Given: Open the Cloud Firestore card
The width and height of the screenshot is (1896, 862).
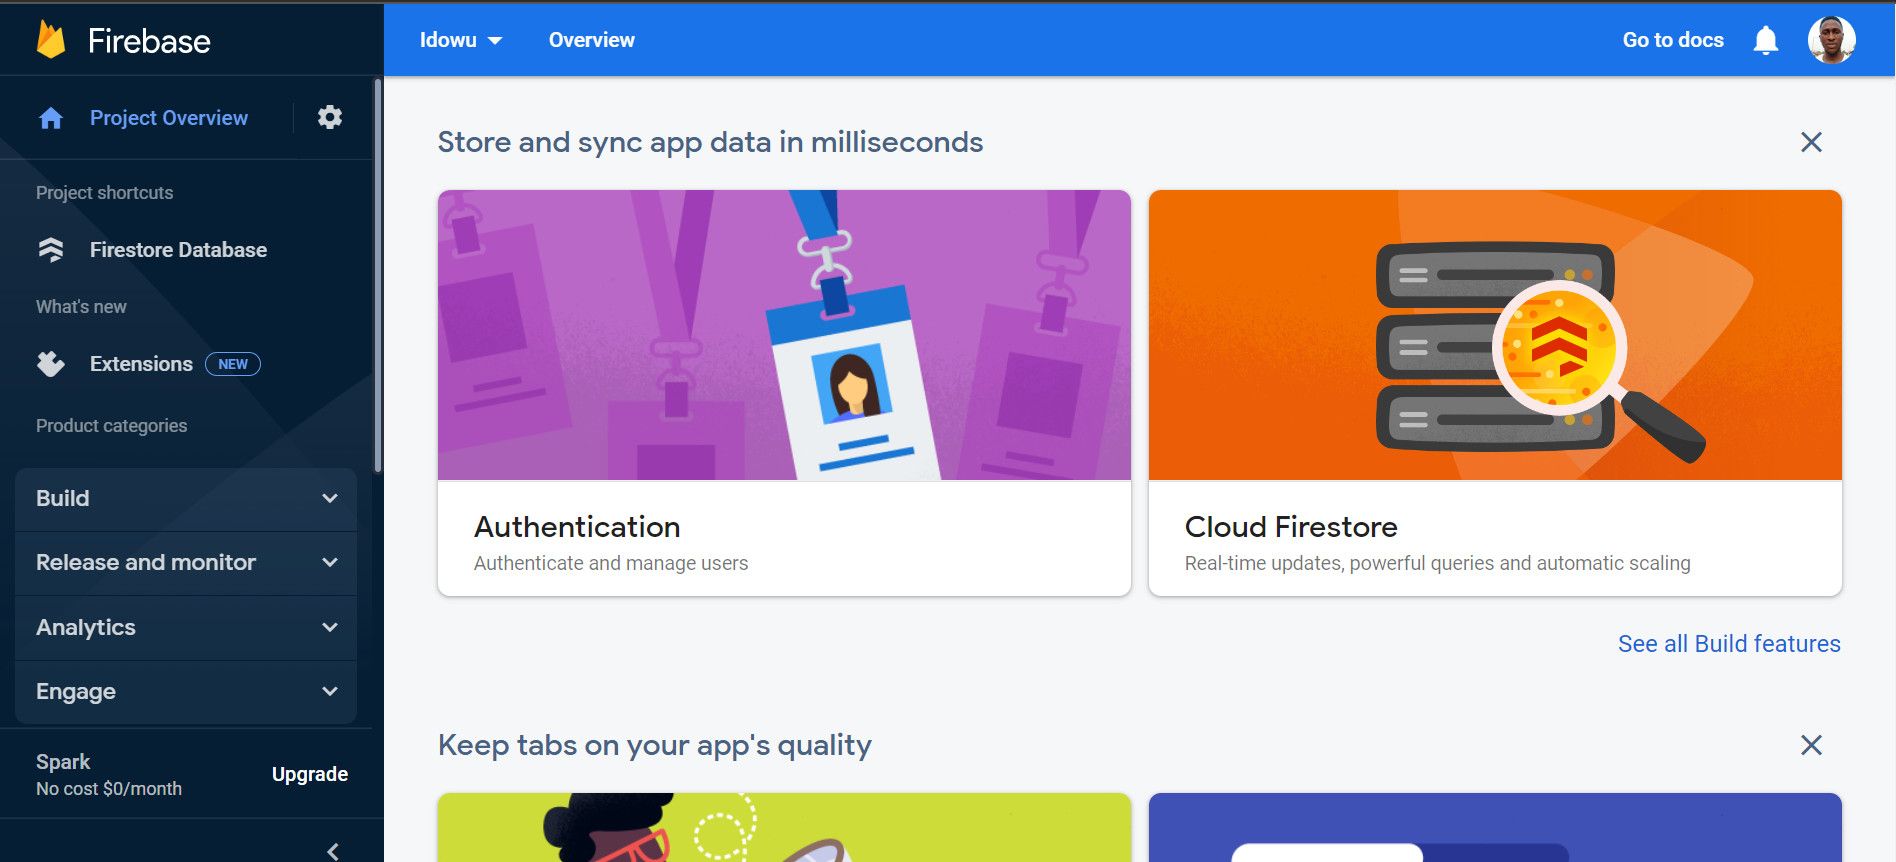Looking at the screenshot, I should pos(1495,390).
